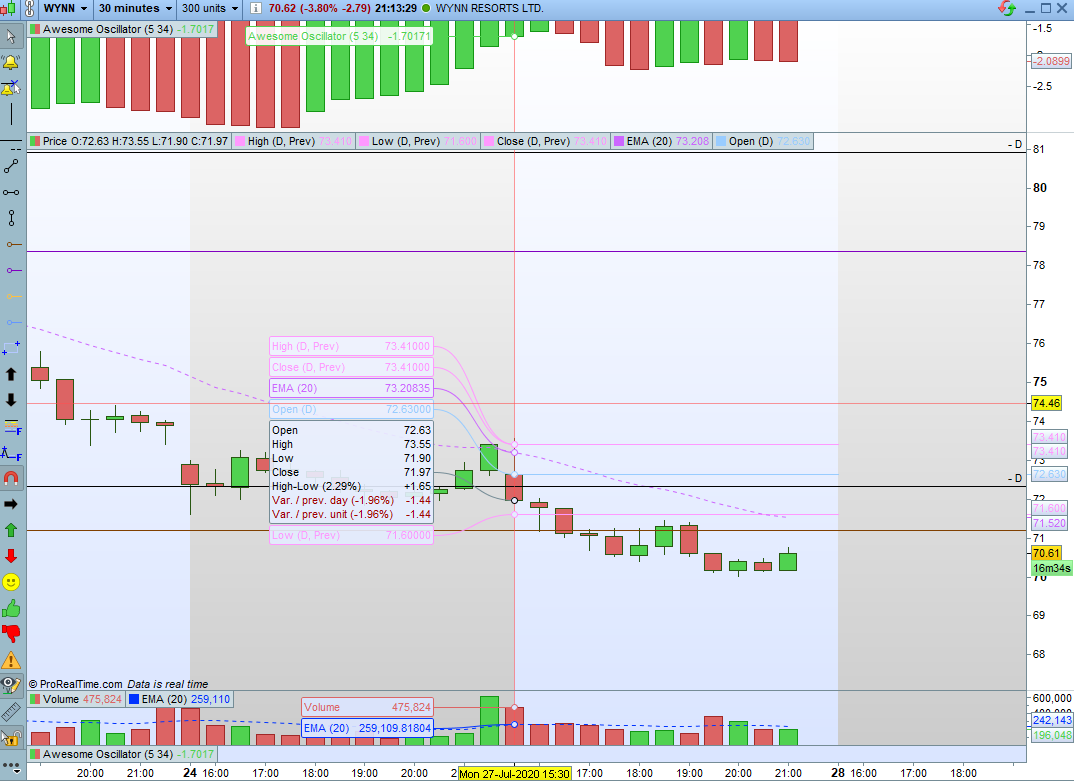Select the horizontal segment drawing tool
Image resolution: width=1074 pixels, height=781 pixels.
pyautogui.click(x=11, y=193)
